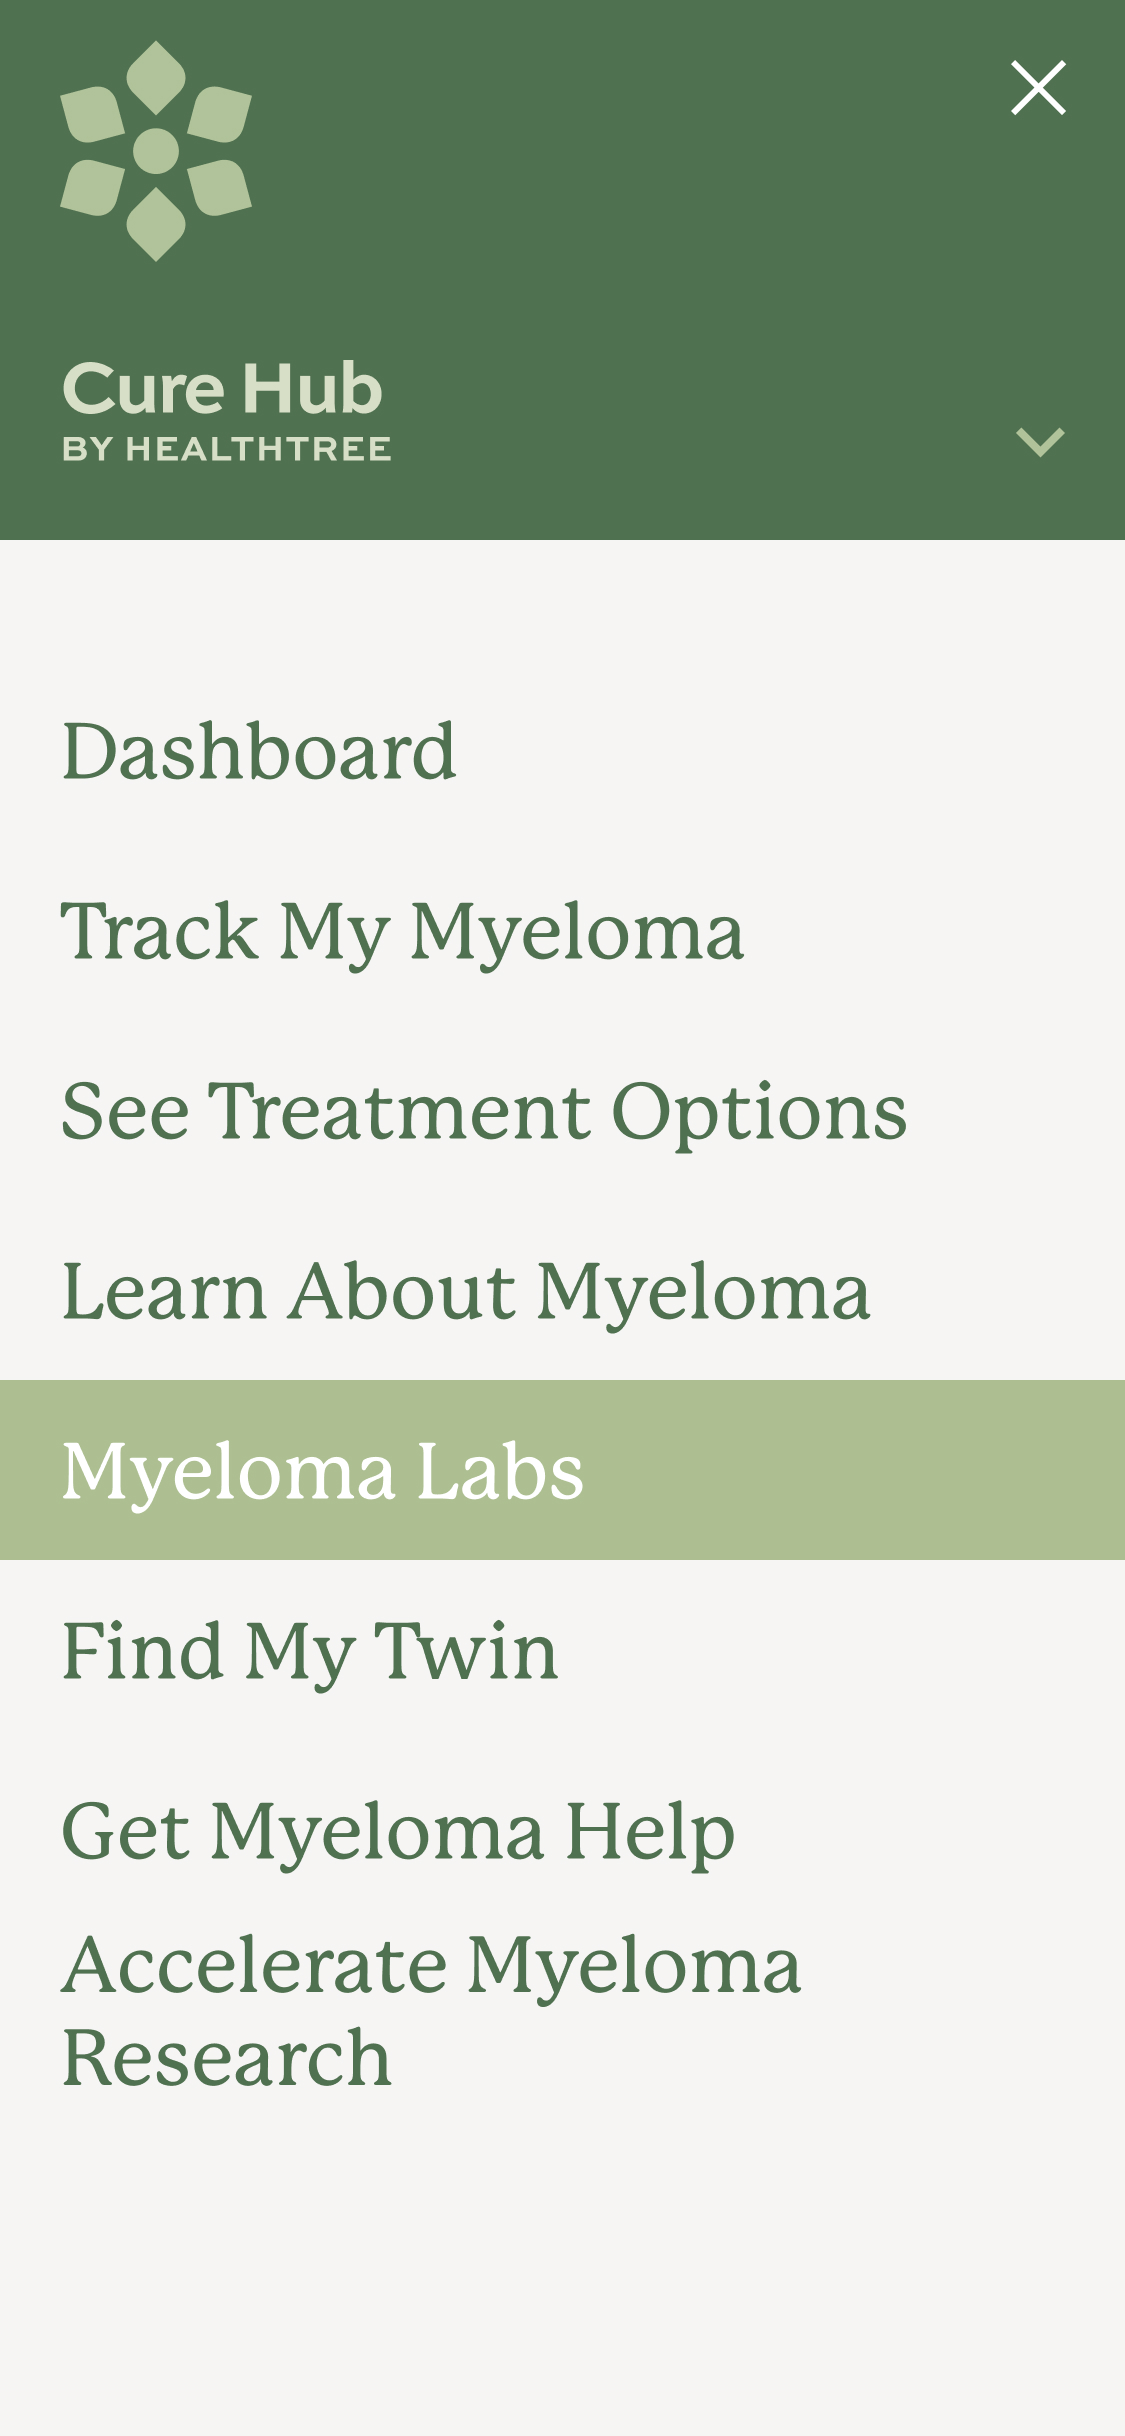Click the BY HEALTHTREE subtitle text

tap(227, 450)
